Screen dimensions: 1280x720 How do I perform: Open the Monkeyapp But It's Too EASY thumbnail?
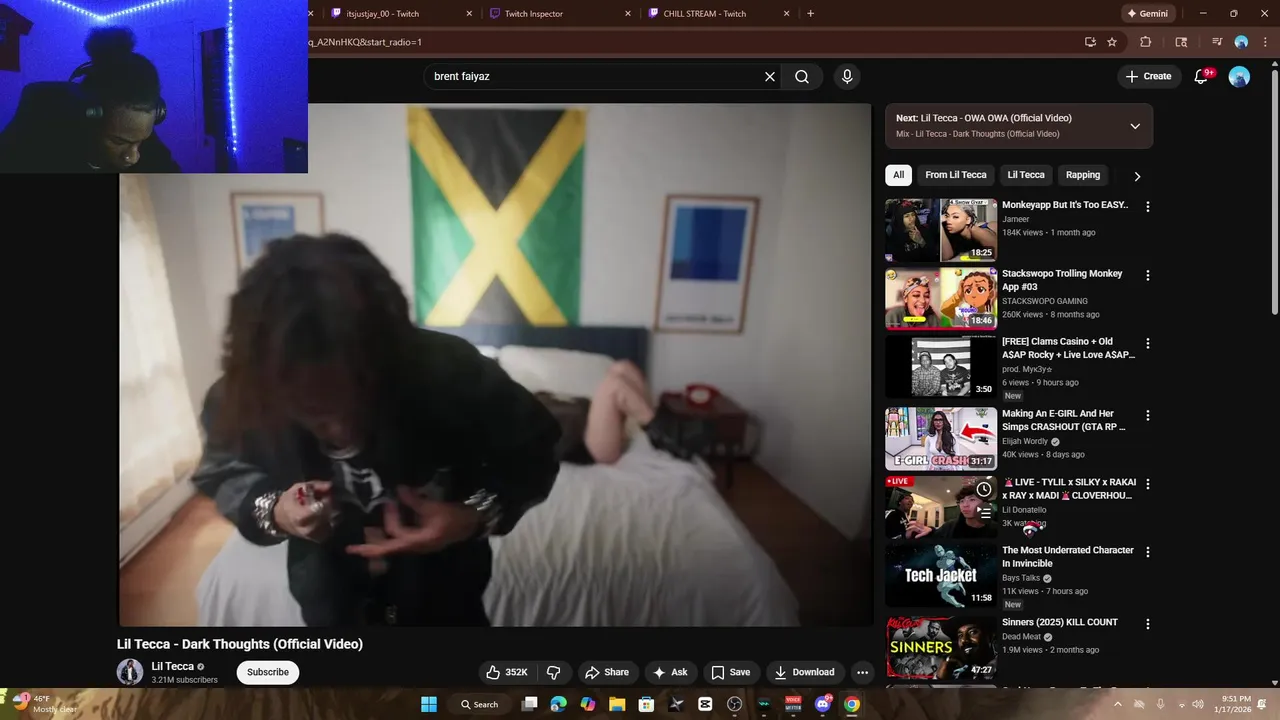click(x=941, y=230)
